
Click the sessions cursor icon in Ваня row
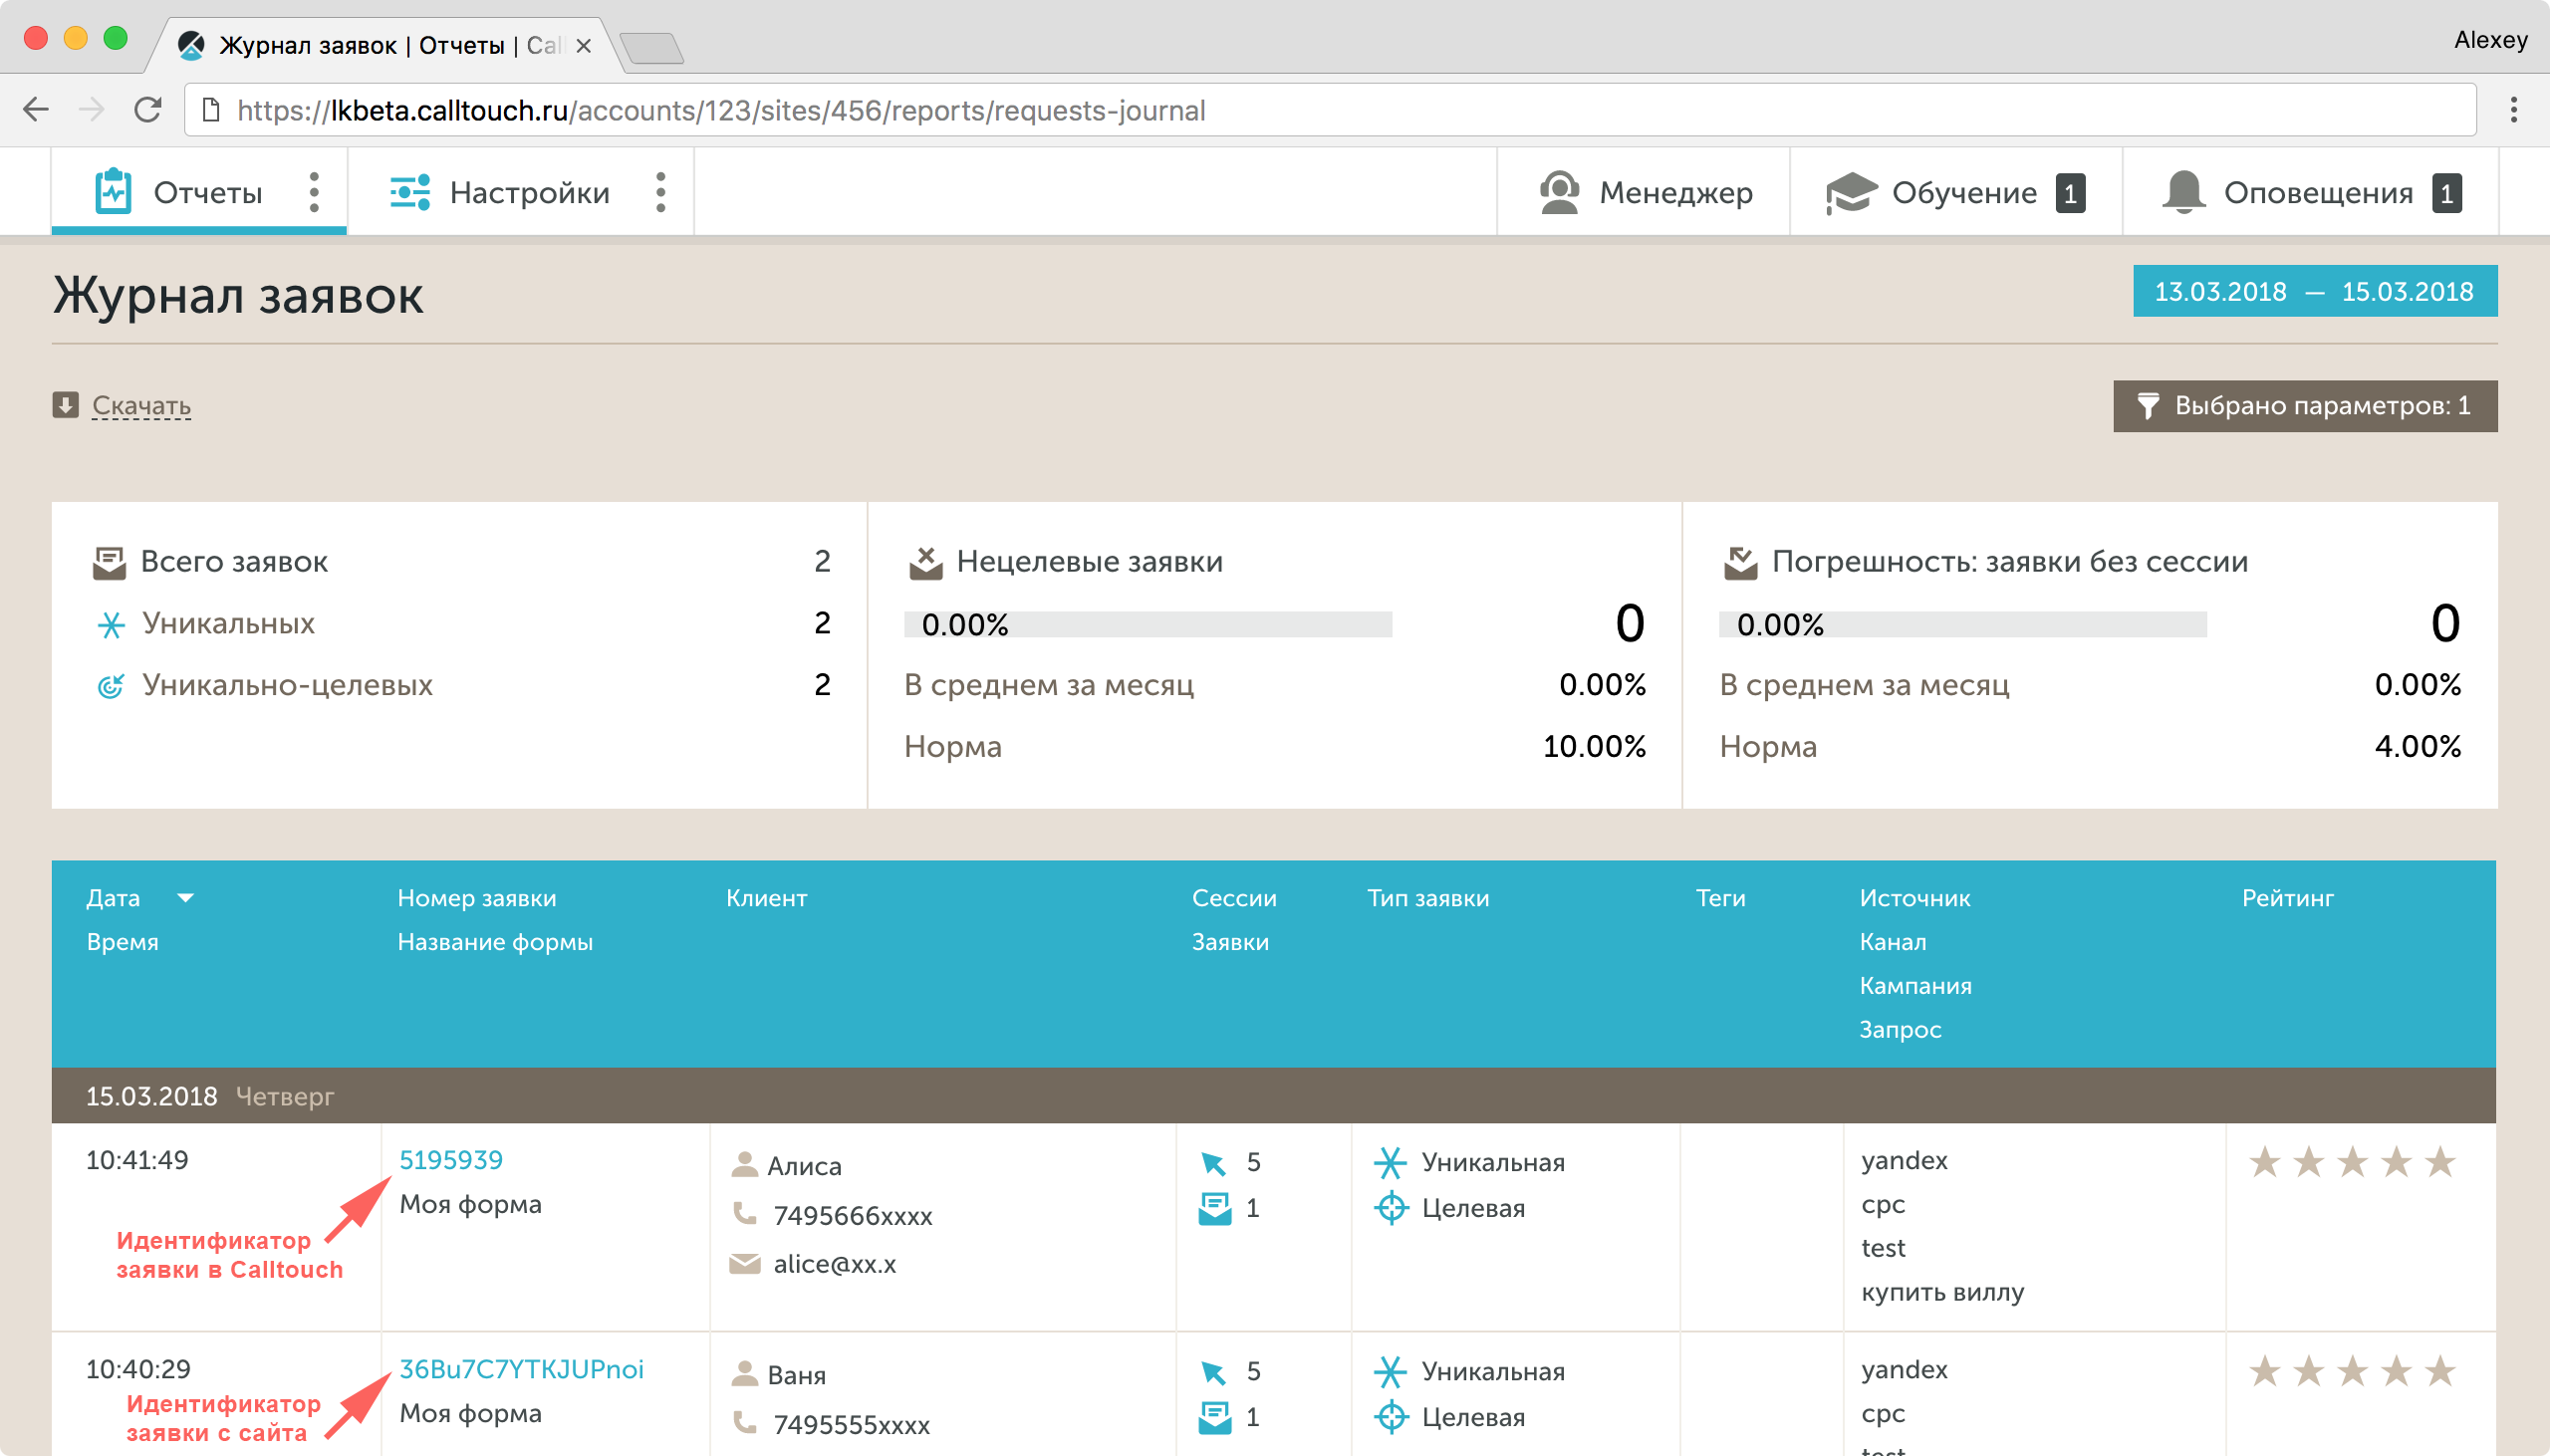coord(1213,1371)
